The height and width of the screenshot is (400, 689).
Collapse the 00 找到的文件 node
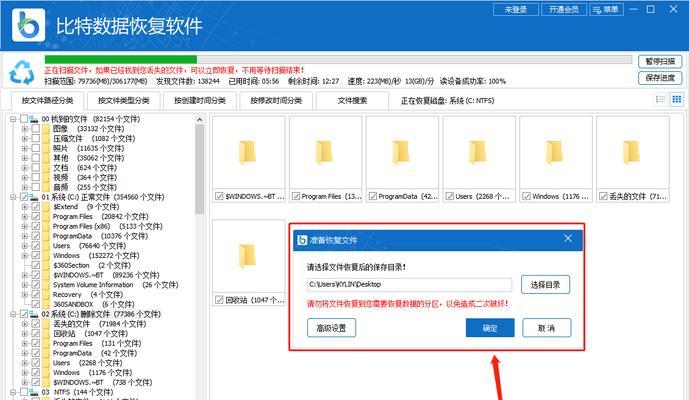pos(13,119)
